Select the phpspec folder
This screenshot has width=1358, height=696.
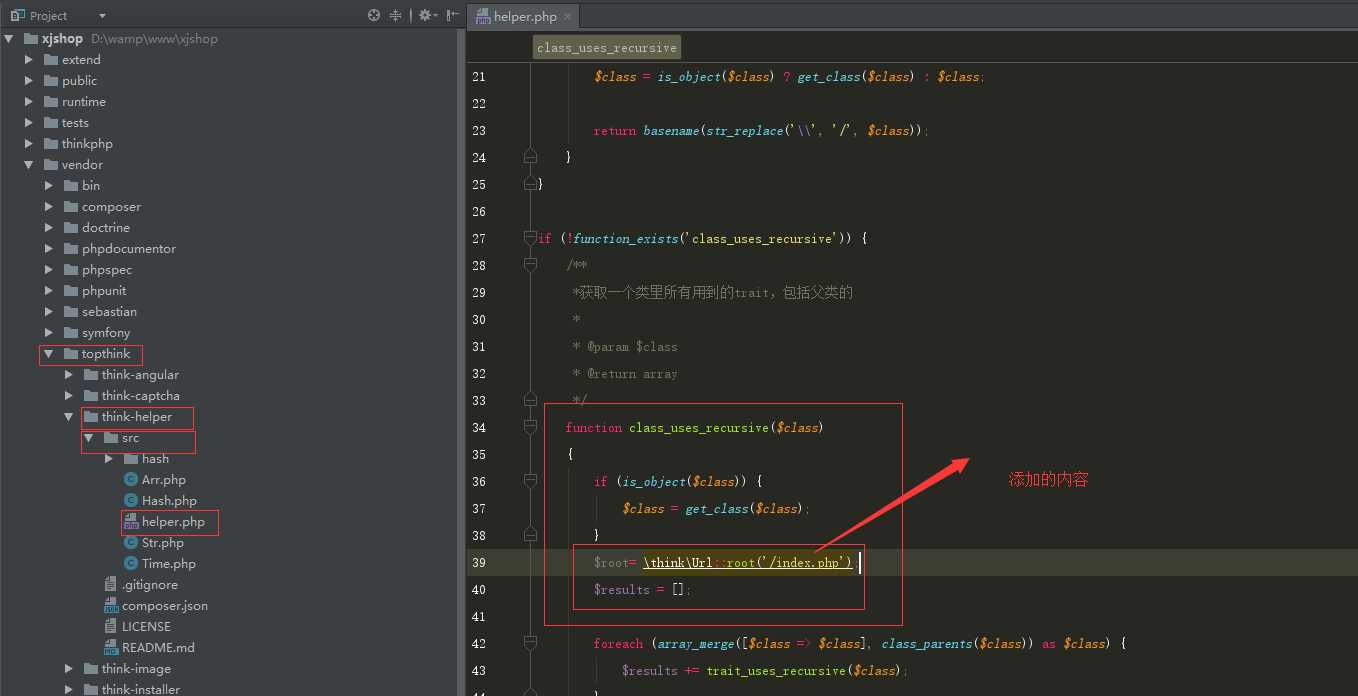[107, 270]
